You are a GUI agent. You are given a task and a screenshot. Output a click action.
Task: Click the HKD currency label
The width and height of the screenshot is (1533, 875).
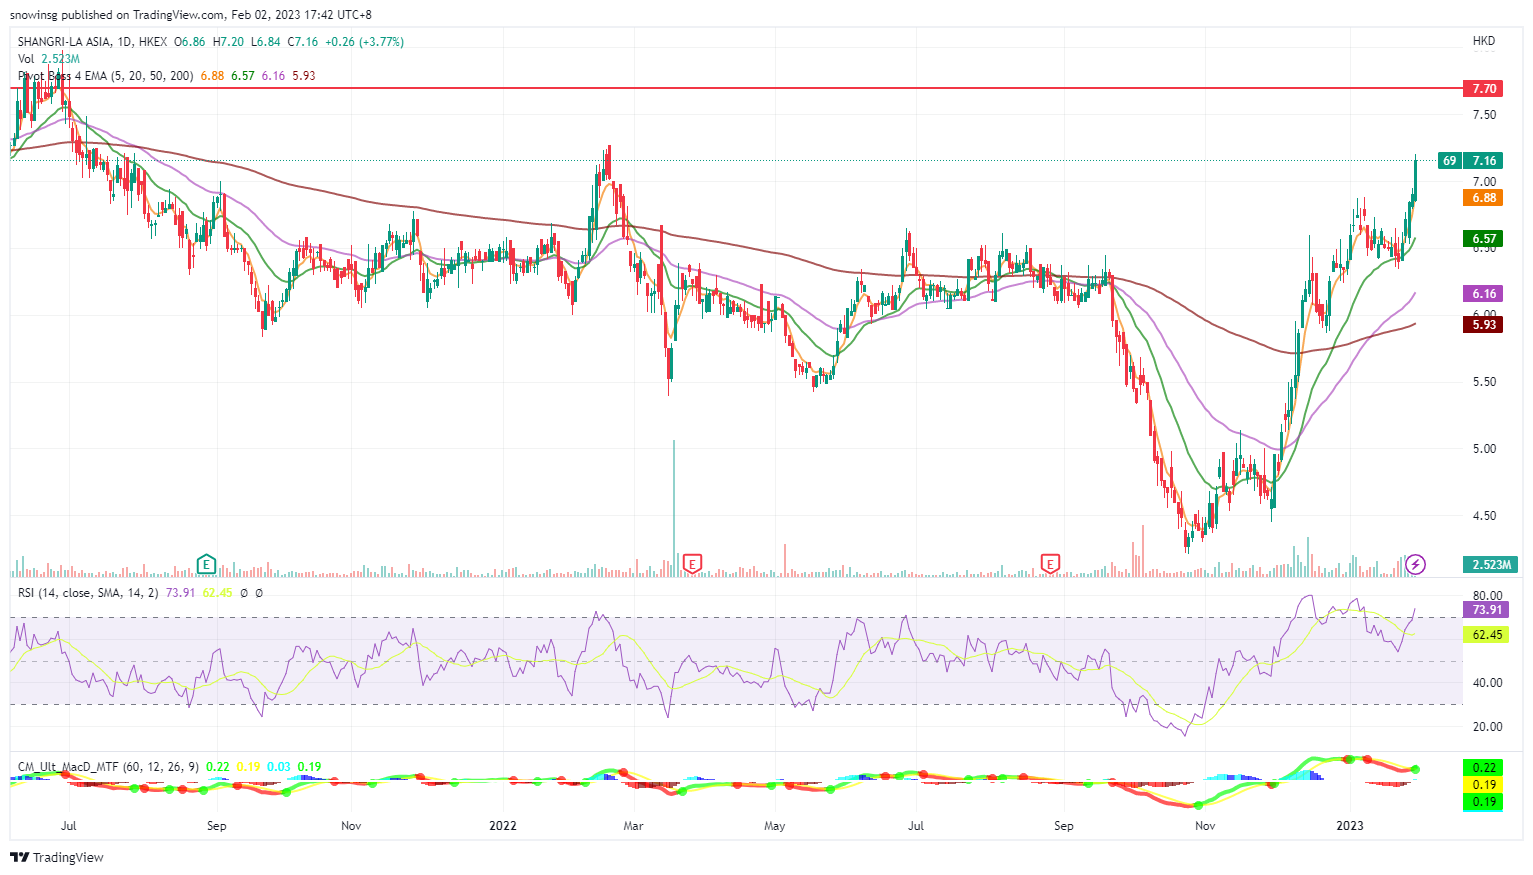coord(1484,41)
